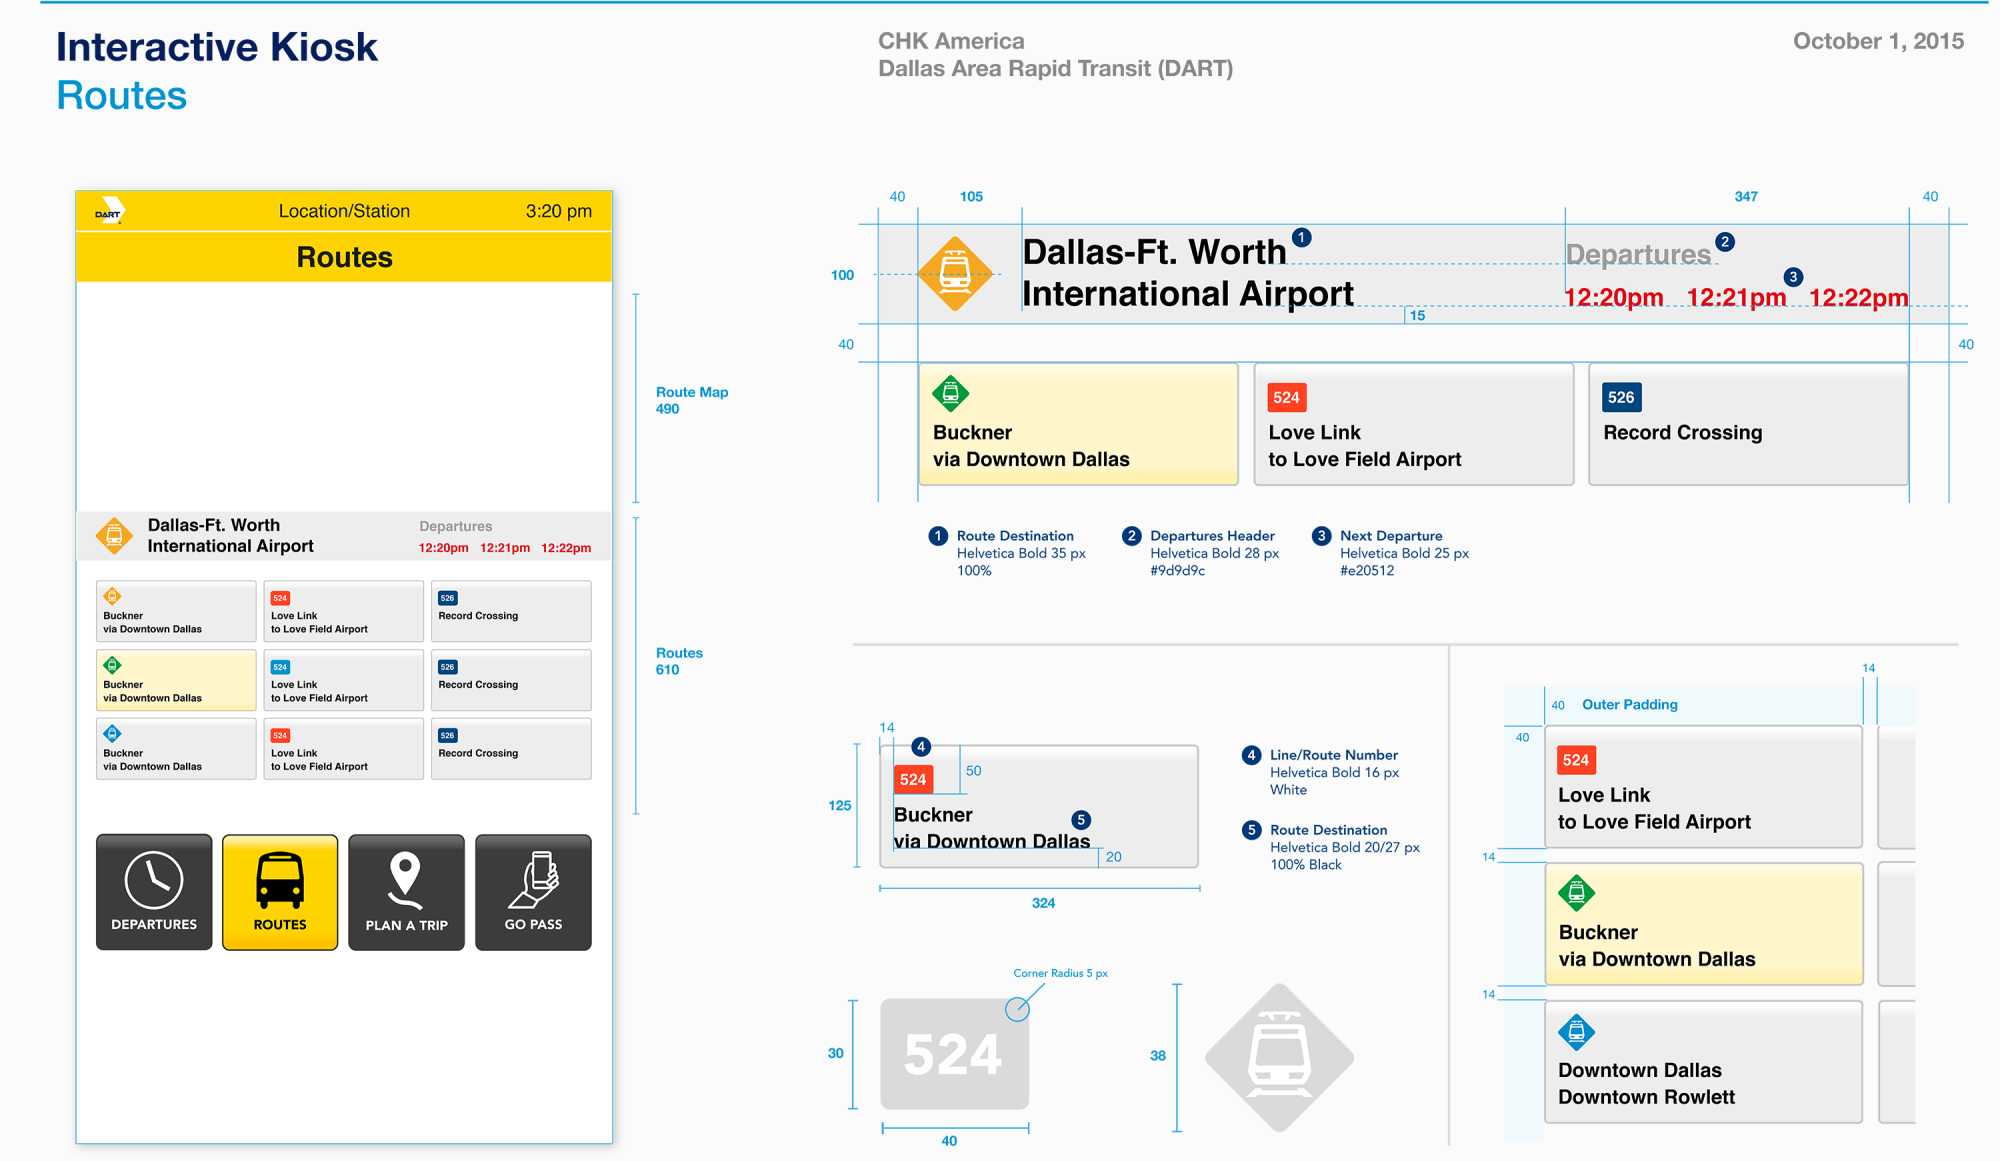Tap blue train icon in kiosk Buckner card

[112, 733]
